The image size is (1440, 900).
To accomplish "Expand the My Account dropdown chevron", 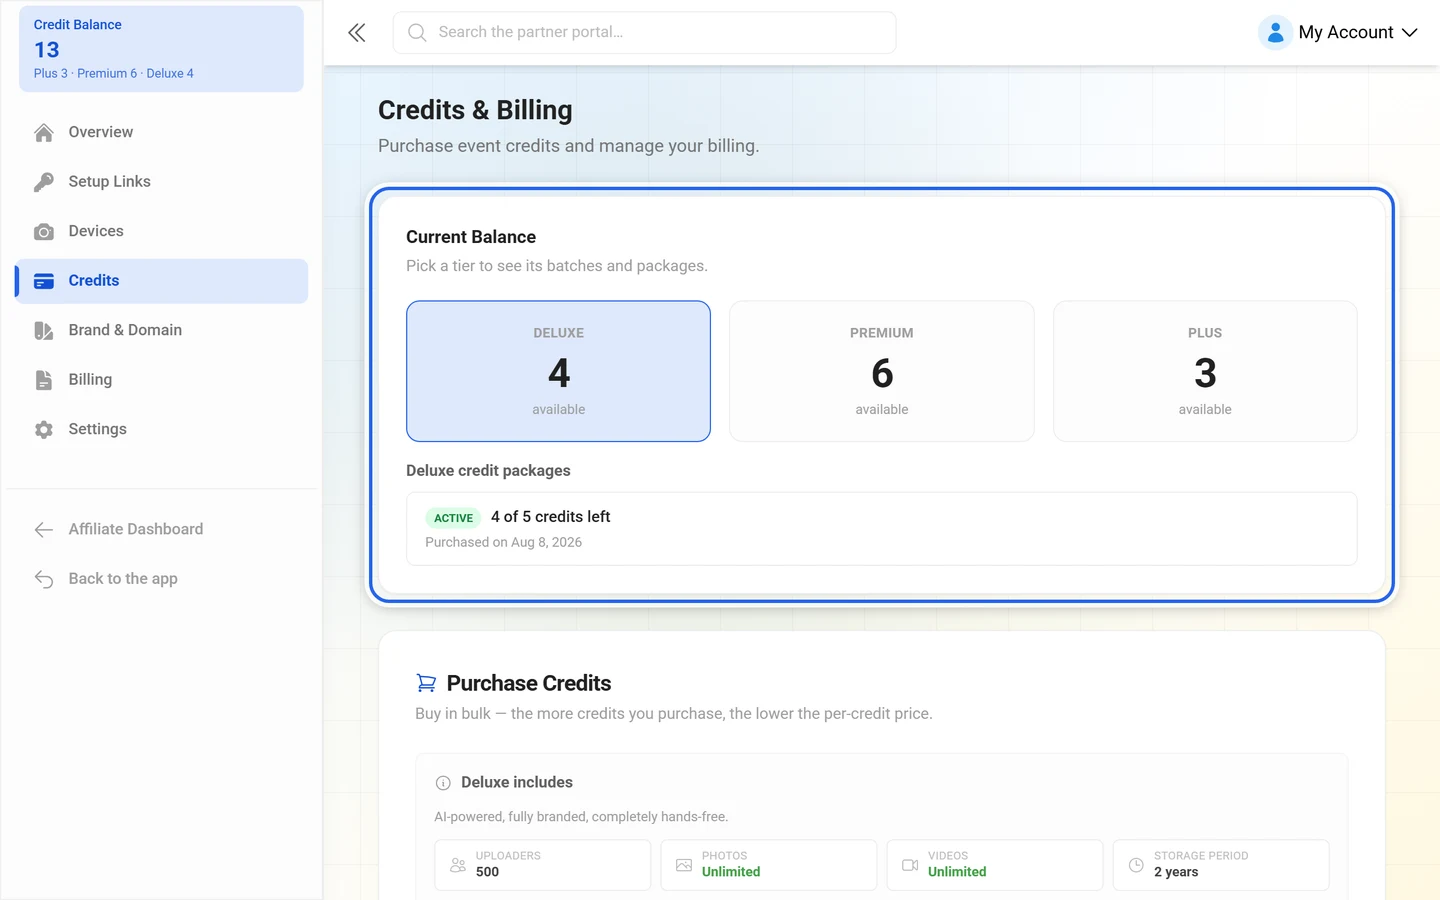I will pyautogui.click(x=1410, y=33).
